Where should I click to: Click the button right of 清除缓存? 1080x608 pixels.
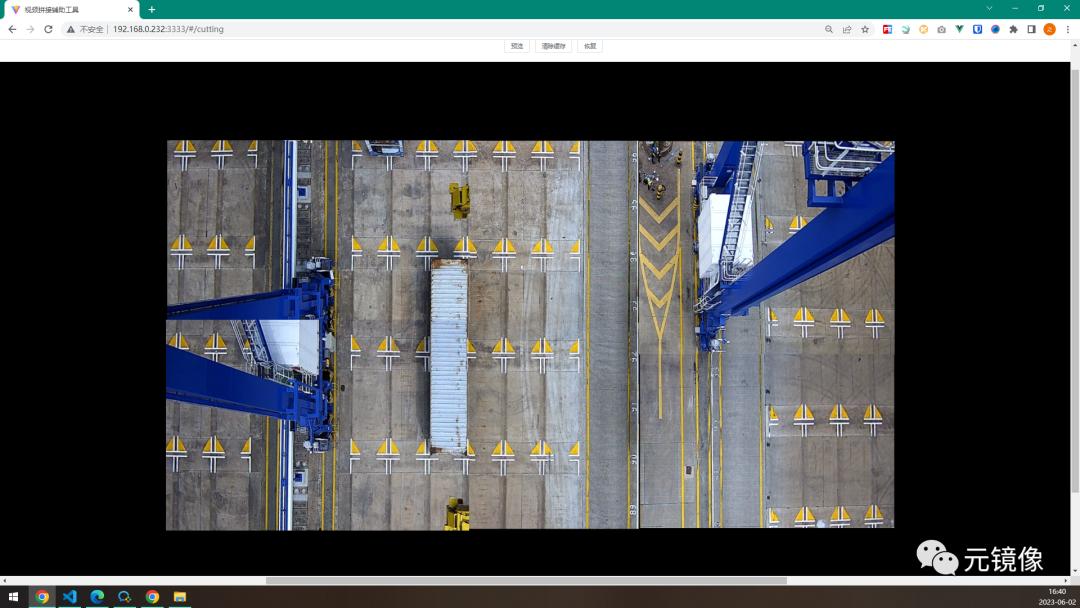pos(590,46)
